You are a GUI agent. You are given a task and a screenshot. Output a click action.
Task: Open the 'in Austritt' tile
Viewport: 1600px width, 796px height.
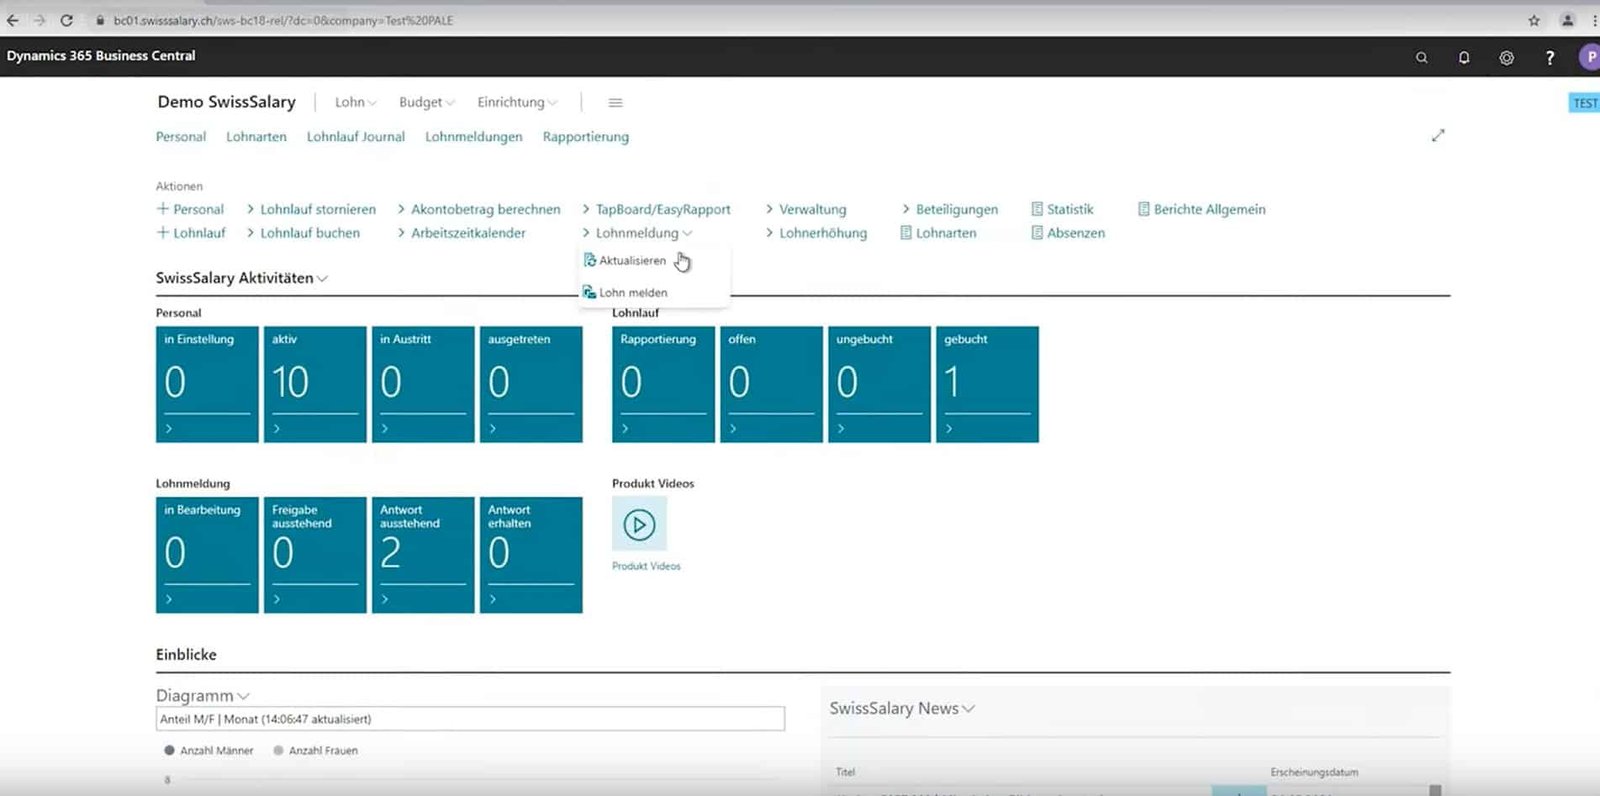423,384
